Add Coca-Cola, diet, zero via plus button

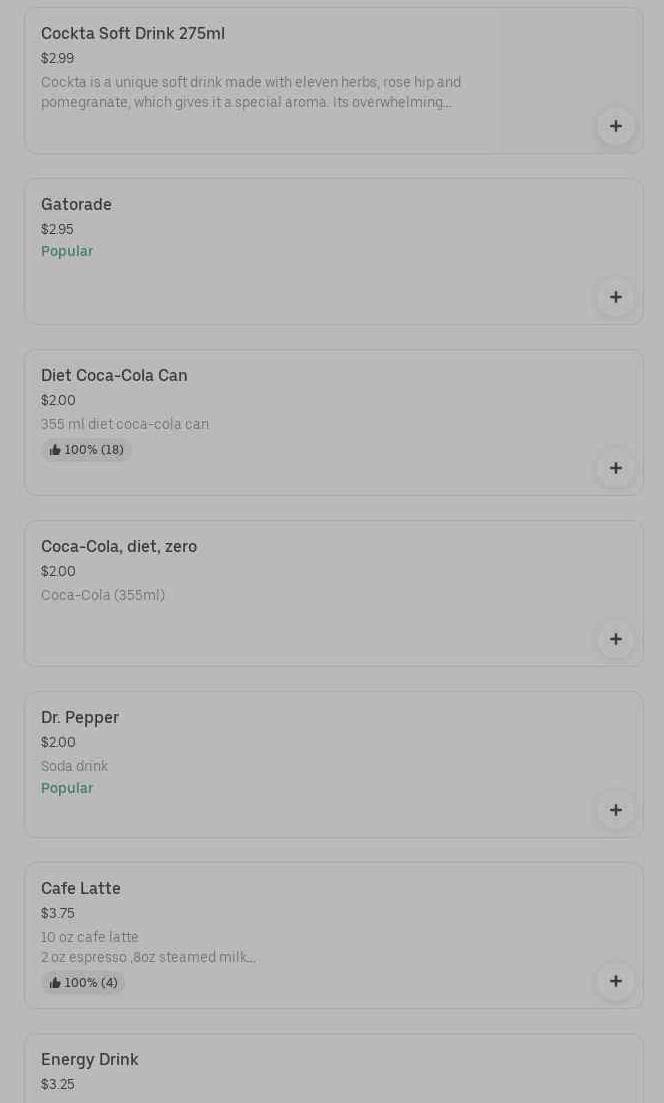click(615, 639)
